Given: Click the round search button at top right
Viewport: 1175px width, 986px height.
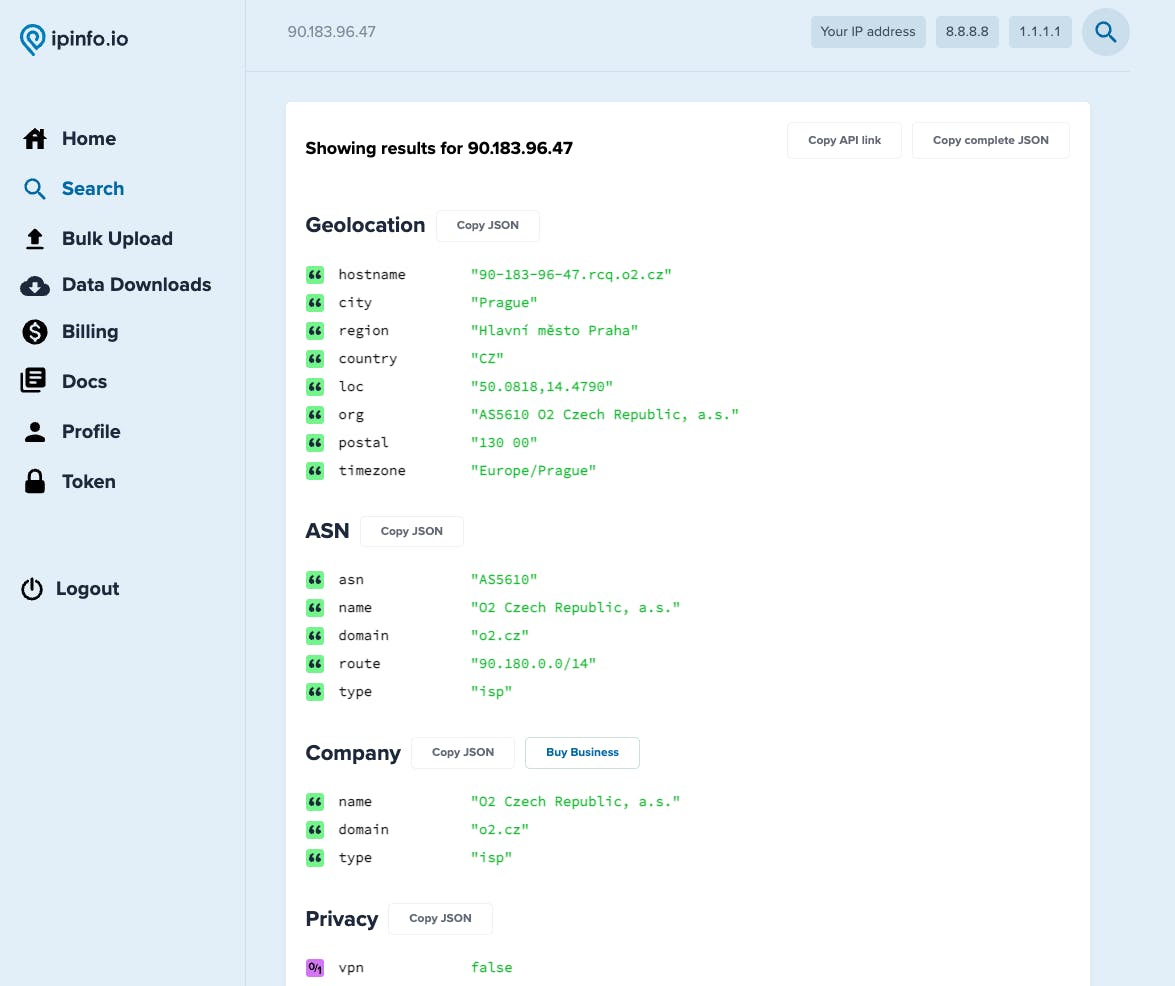Looking at the screenshot, I should tap(1105, 32).
